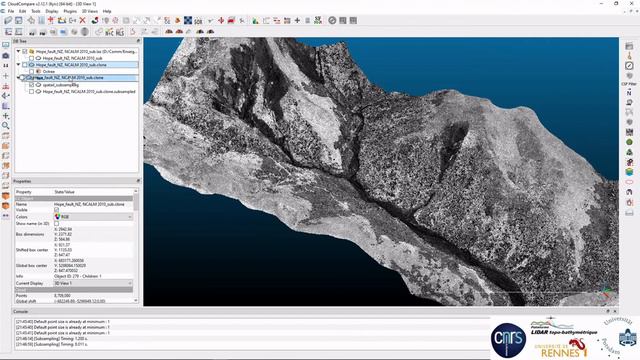
Task: Toggle checkbox of first Hope_fault_NZ_NCALM 2010_sub cloud
Action: click(x=31, y=58)
